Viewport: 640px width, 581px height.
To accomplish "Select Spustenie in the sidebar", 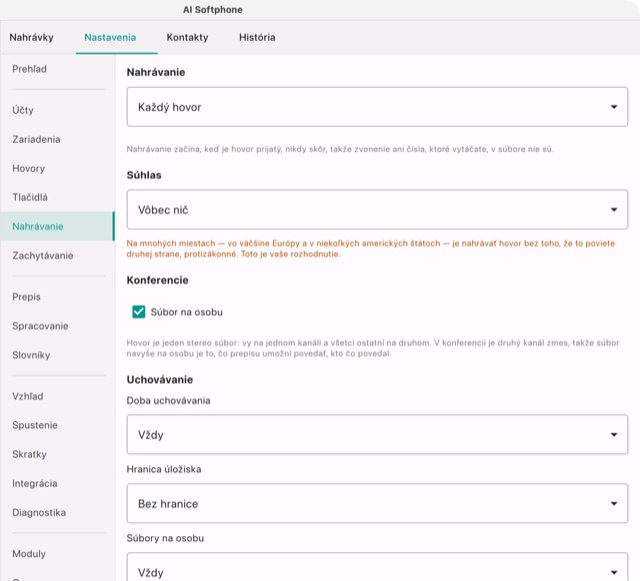I will coord(57,425).
